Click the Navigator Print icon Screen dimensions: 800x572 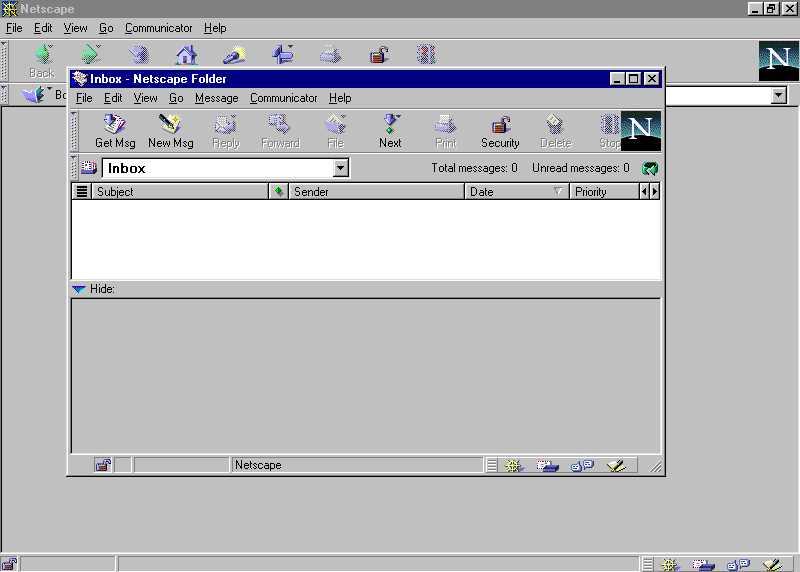coord(330,55)
